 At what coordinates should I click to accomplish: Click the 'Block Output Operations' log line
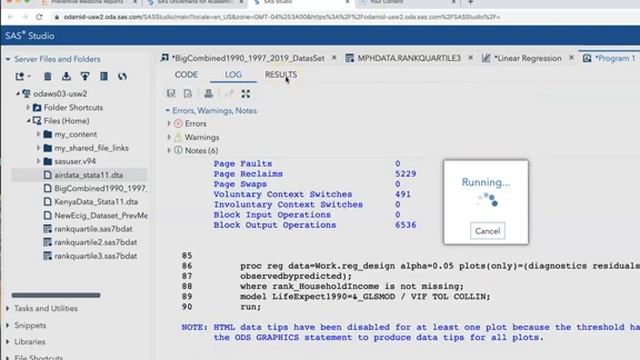[274, 225]
